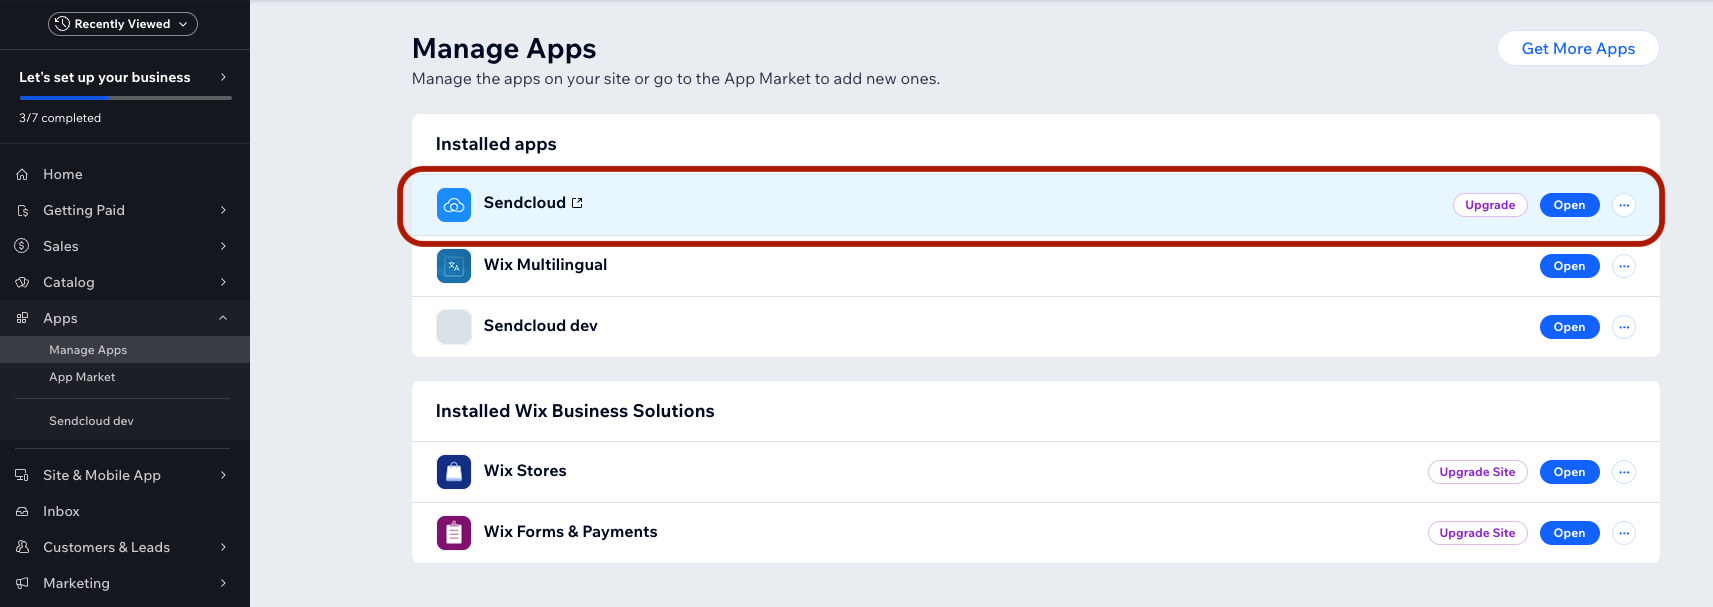Click the Wix Multilingual app icon
Viewport: 1713px width, 607px height.
tap(454, 266)
